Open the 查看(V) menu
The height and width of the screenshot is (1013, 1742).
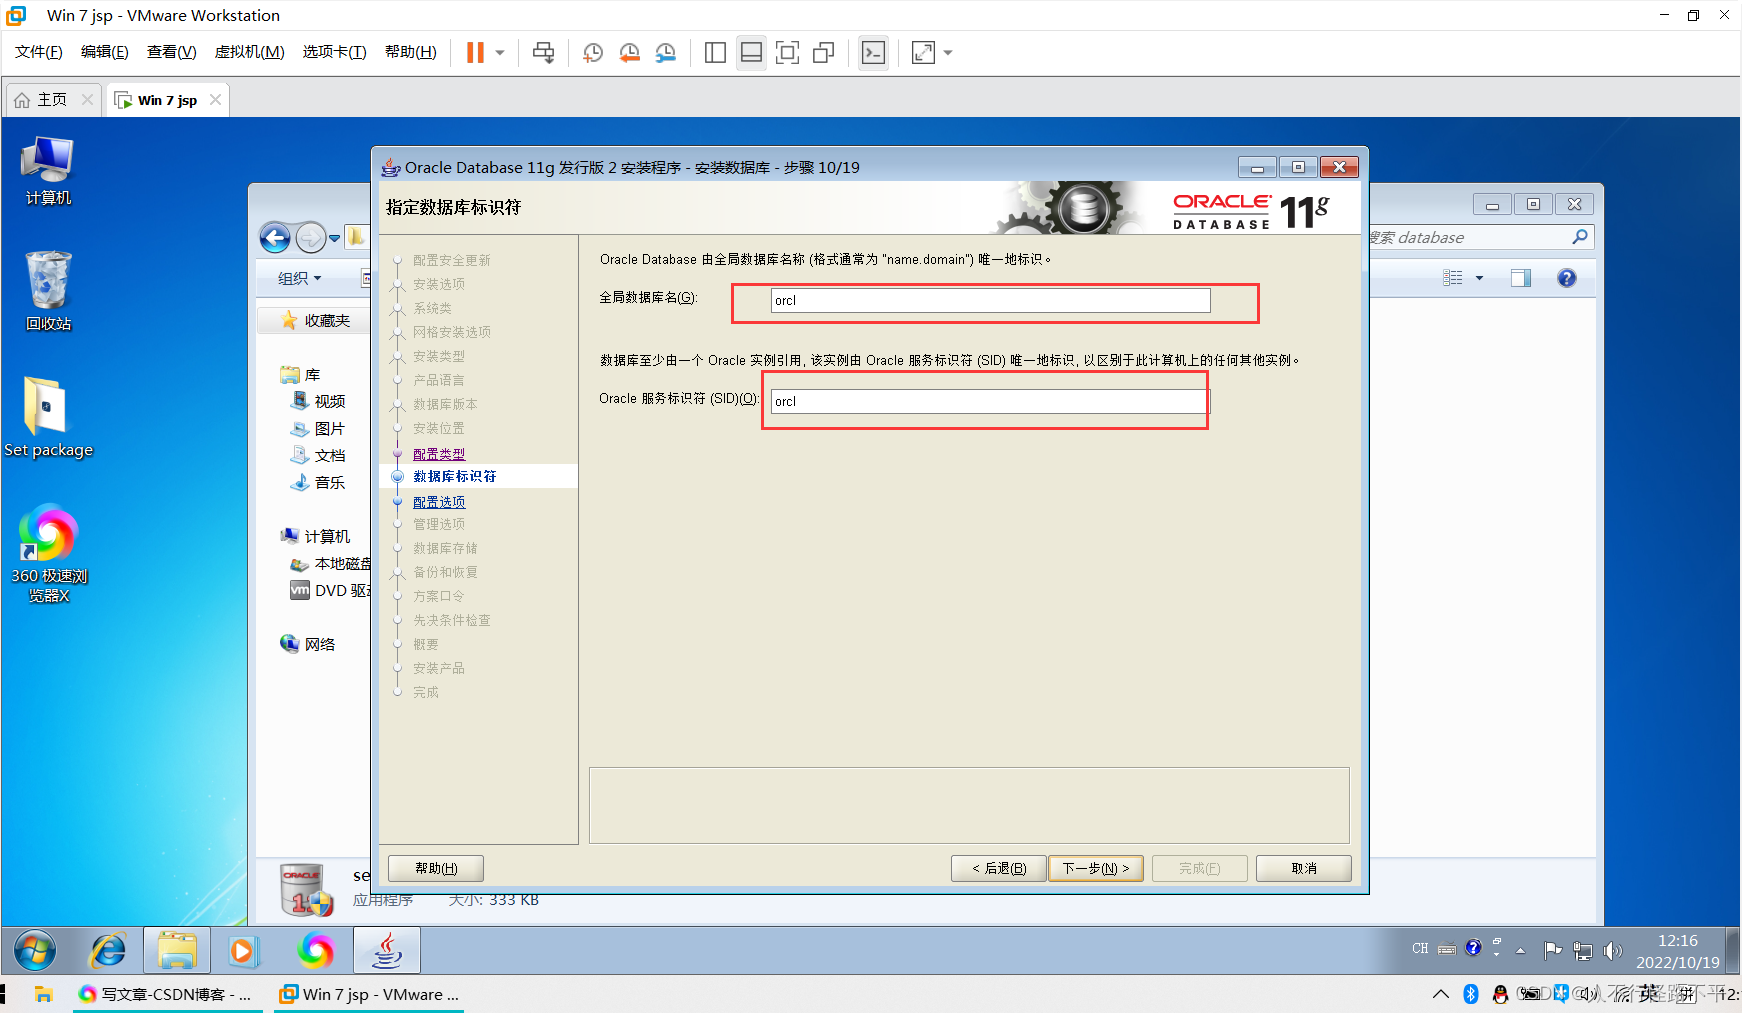pyautogui.click(x=171, y=52)
